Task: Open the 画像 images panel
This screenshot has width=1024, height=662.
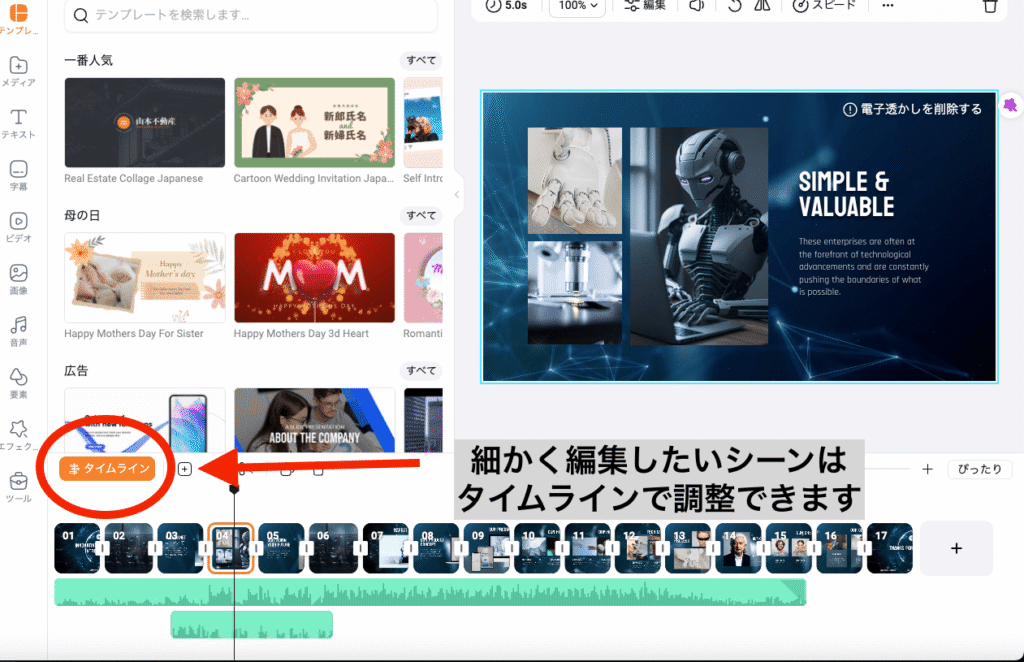Action: 18,279
